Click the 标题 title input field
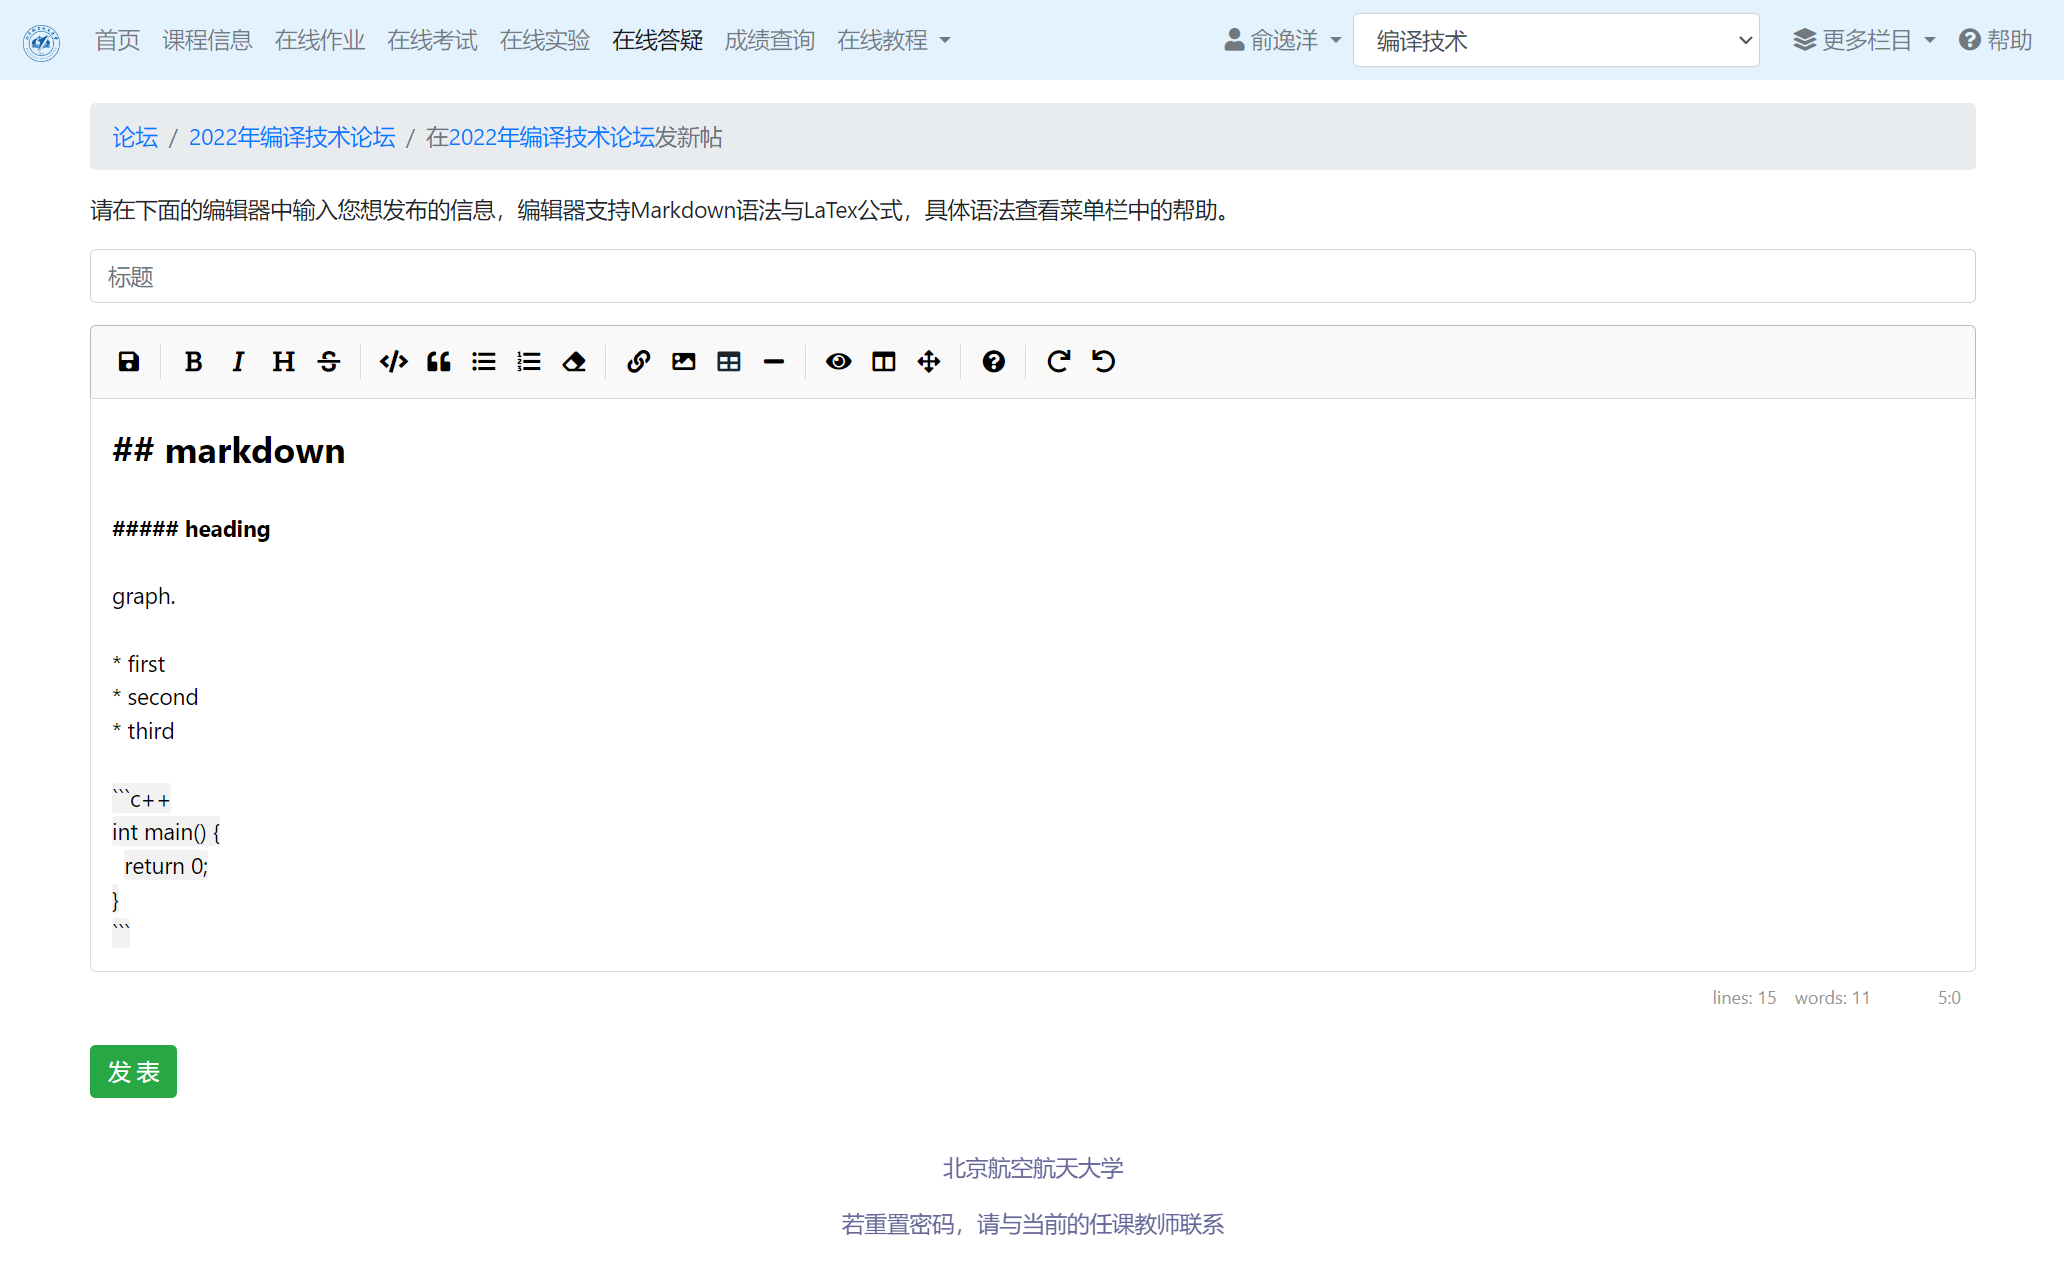 [x=1032, y=277]
